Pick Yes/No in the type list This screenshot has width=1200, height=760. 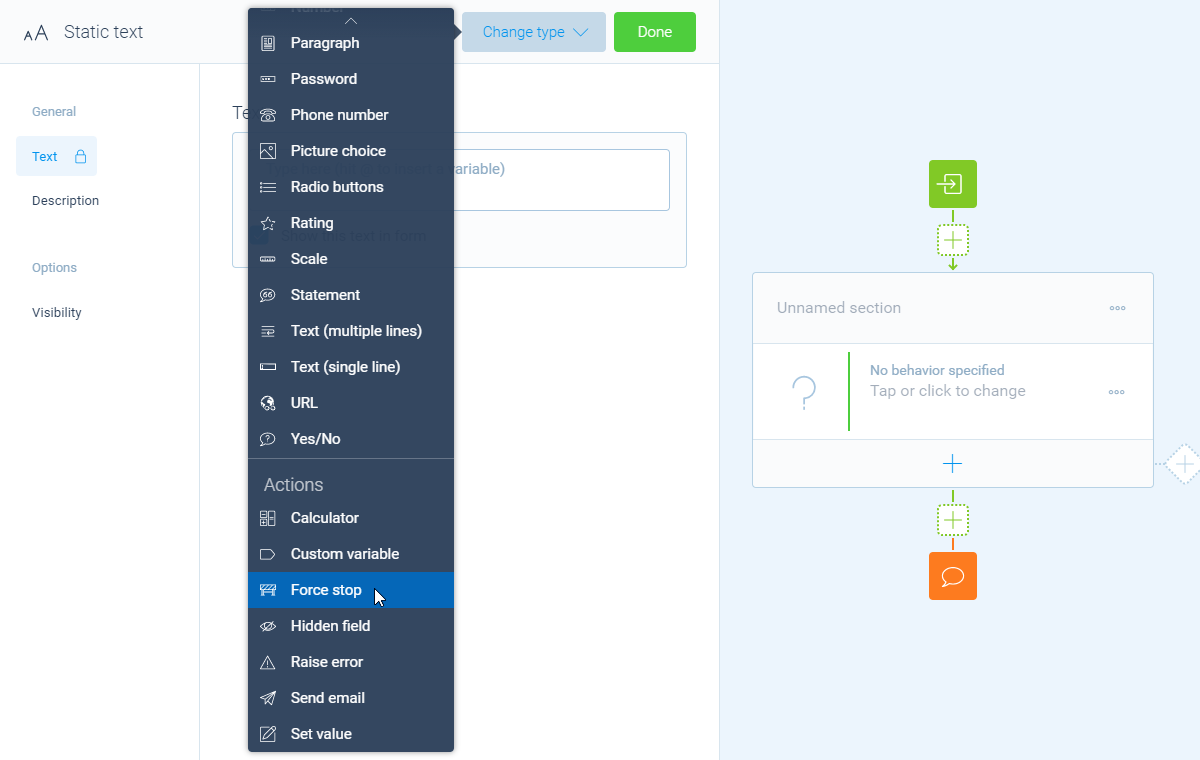point(351,439)
